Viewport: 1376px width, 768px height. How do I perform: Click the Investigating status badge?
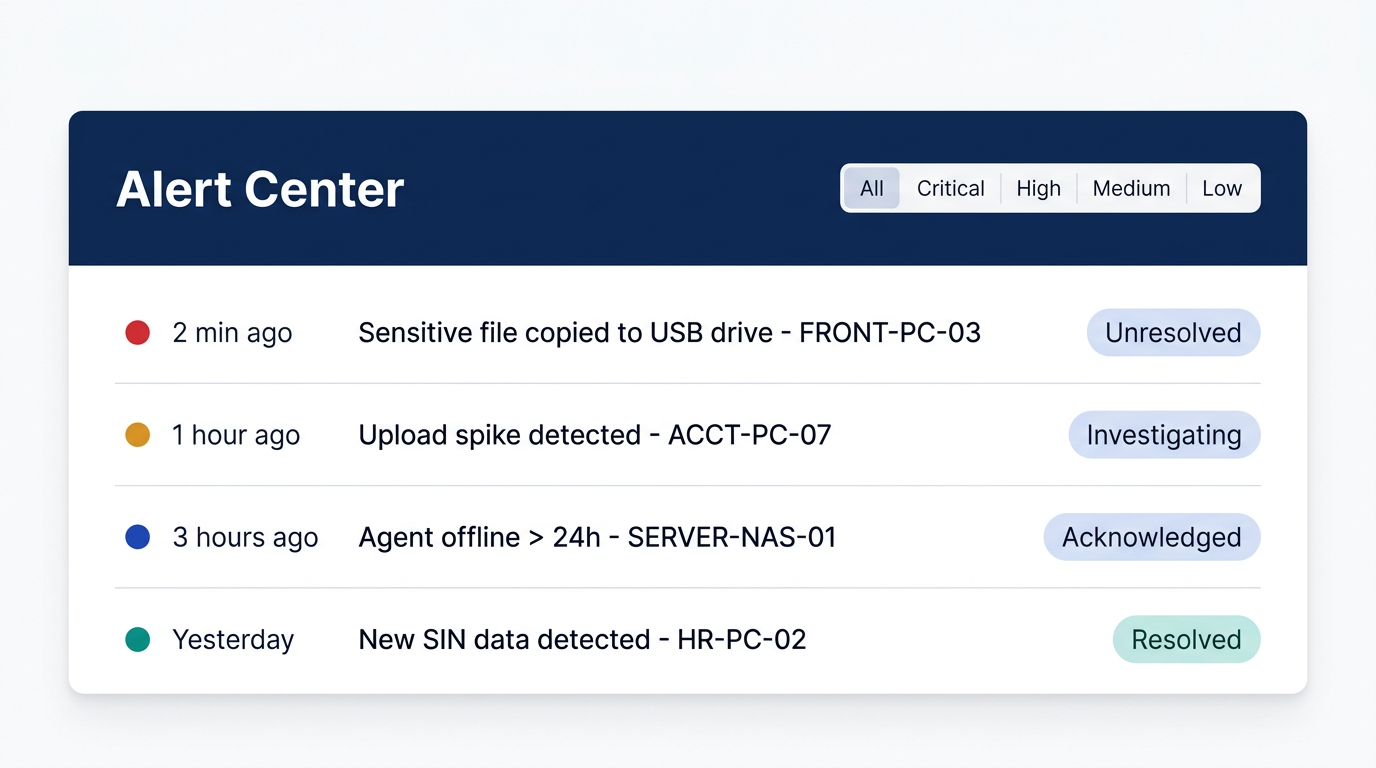point(1163,434)
